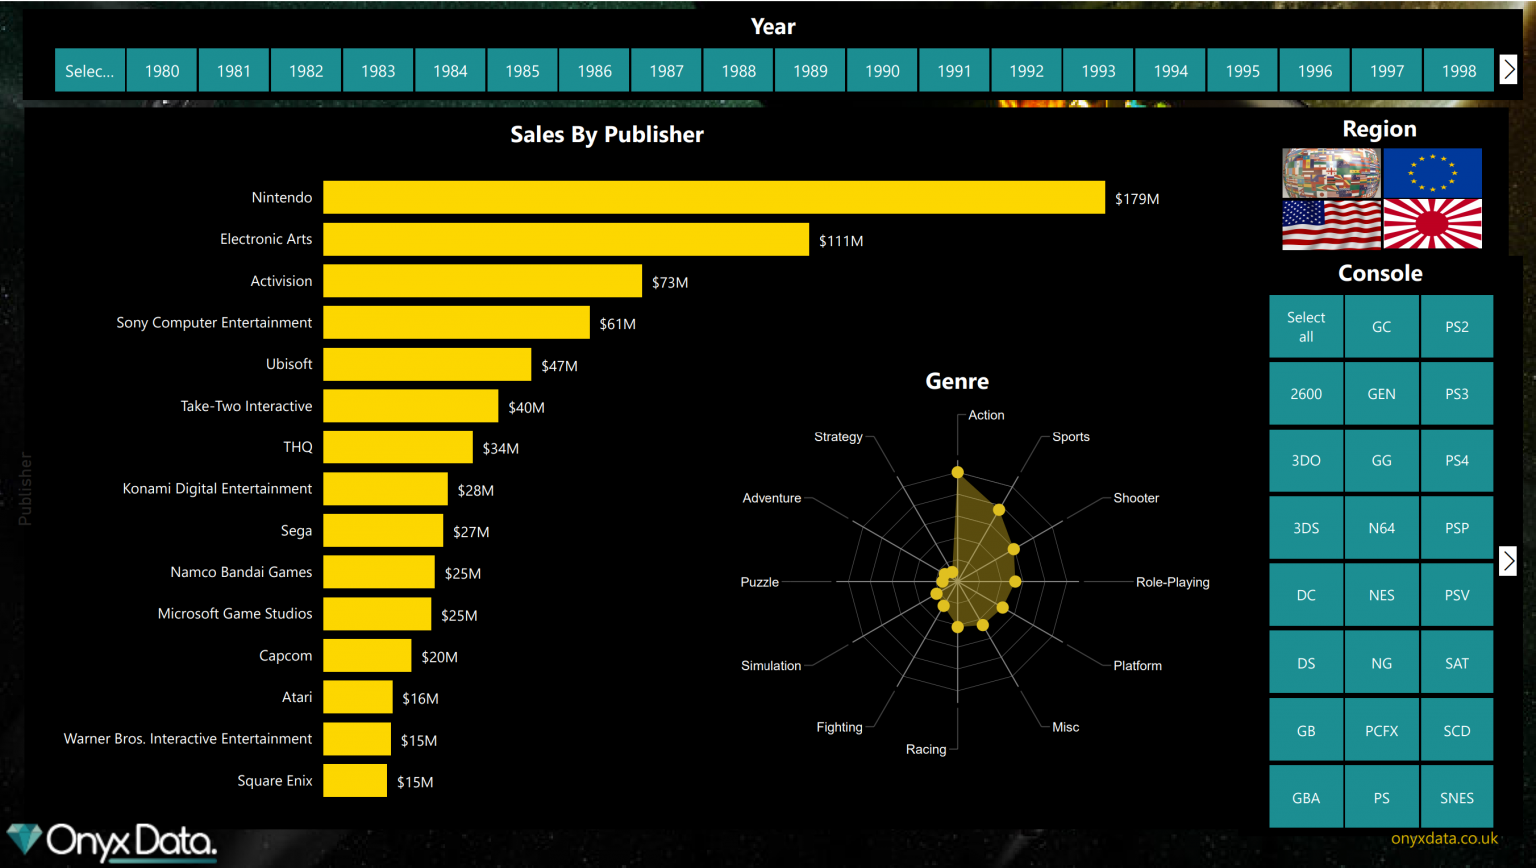Filter by year 1995
This screenshot has width=1536, height=868.
coord(1243,70)
